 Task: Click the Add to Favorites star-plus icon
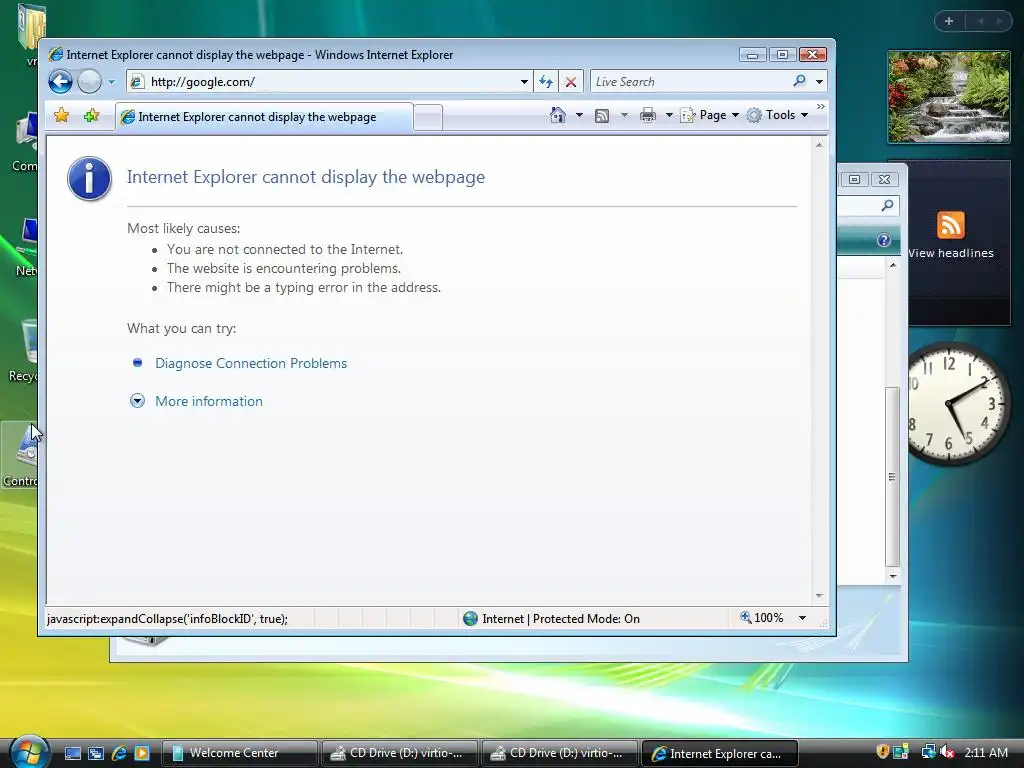91,116
